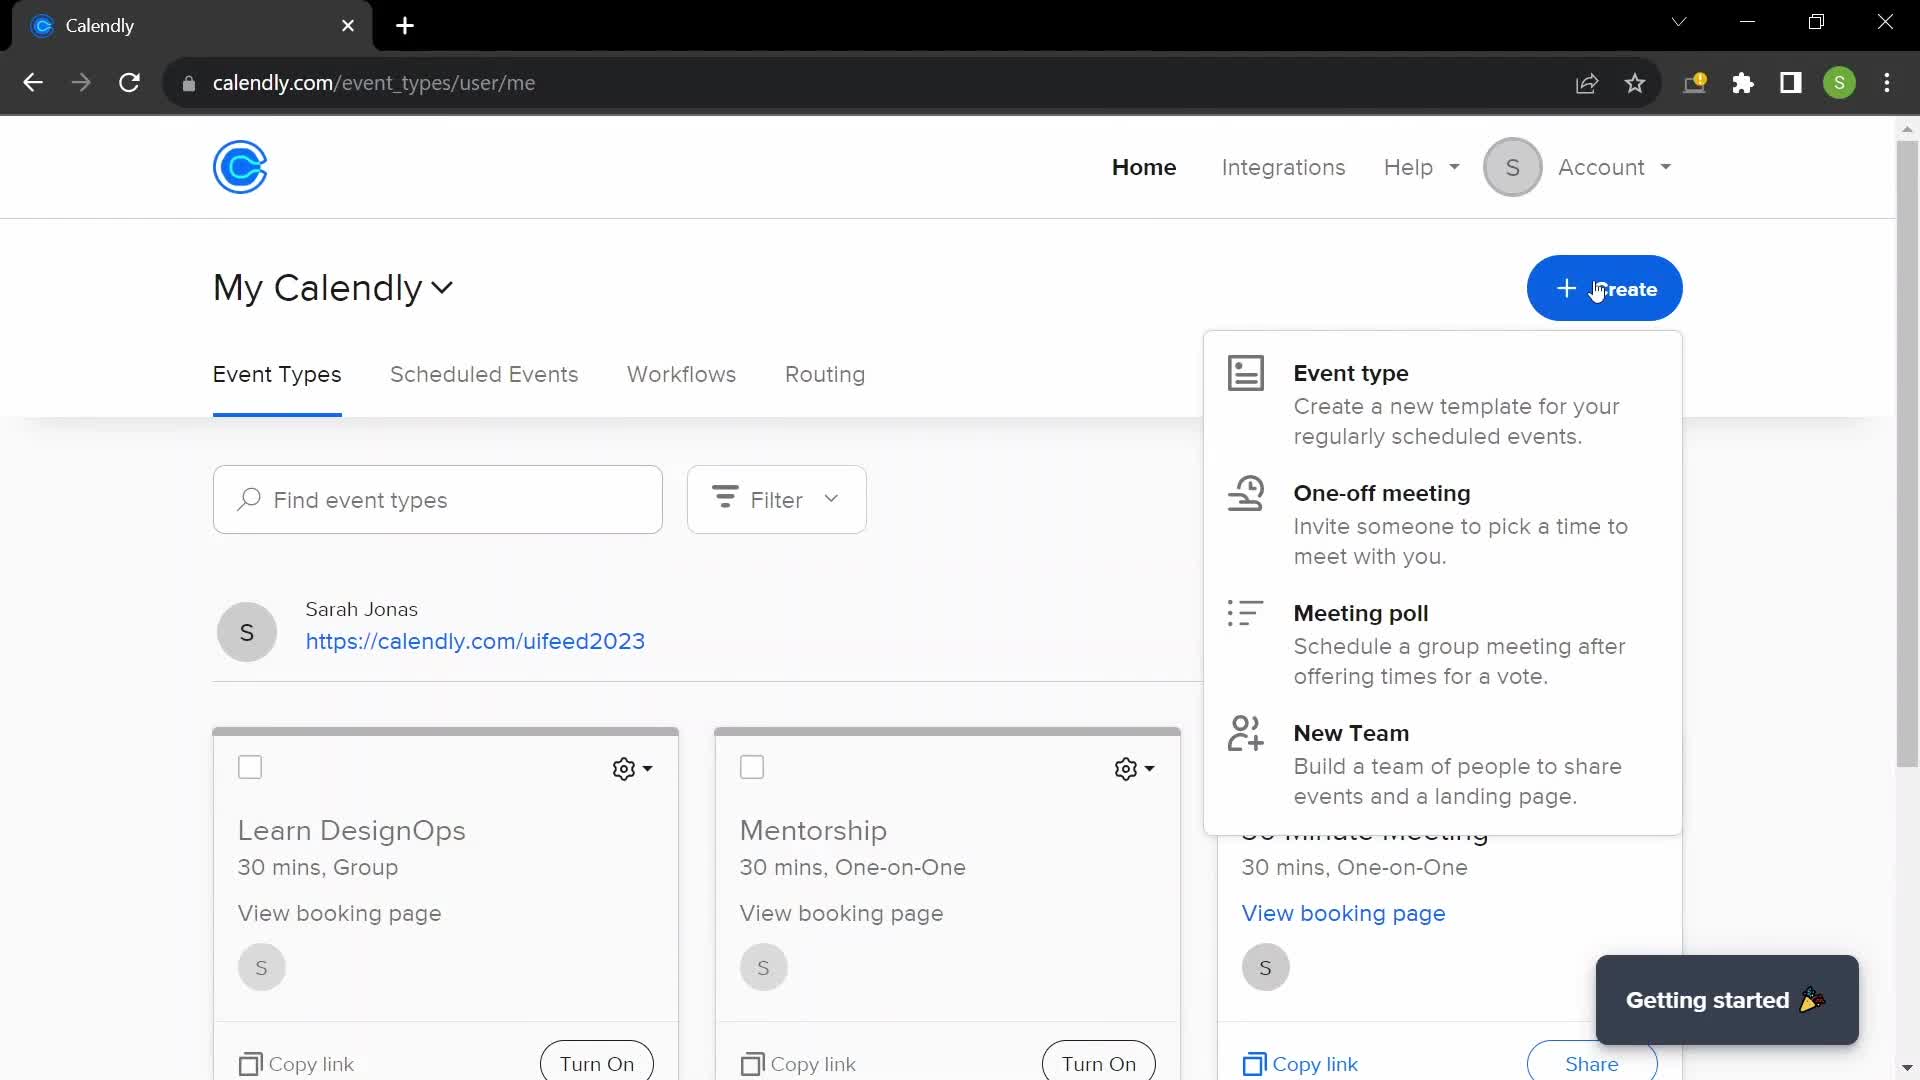Switch to the Event Types tab
The image size is (1920, 1080).
(x=277, y=374)
